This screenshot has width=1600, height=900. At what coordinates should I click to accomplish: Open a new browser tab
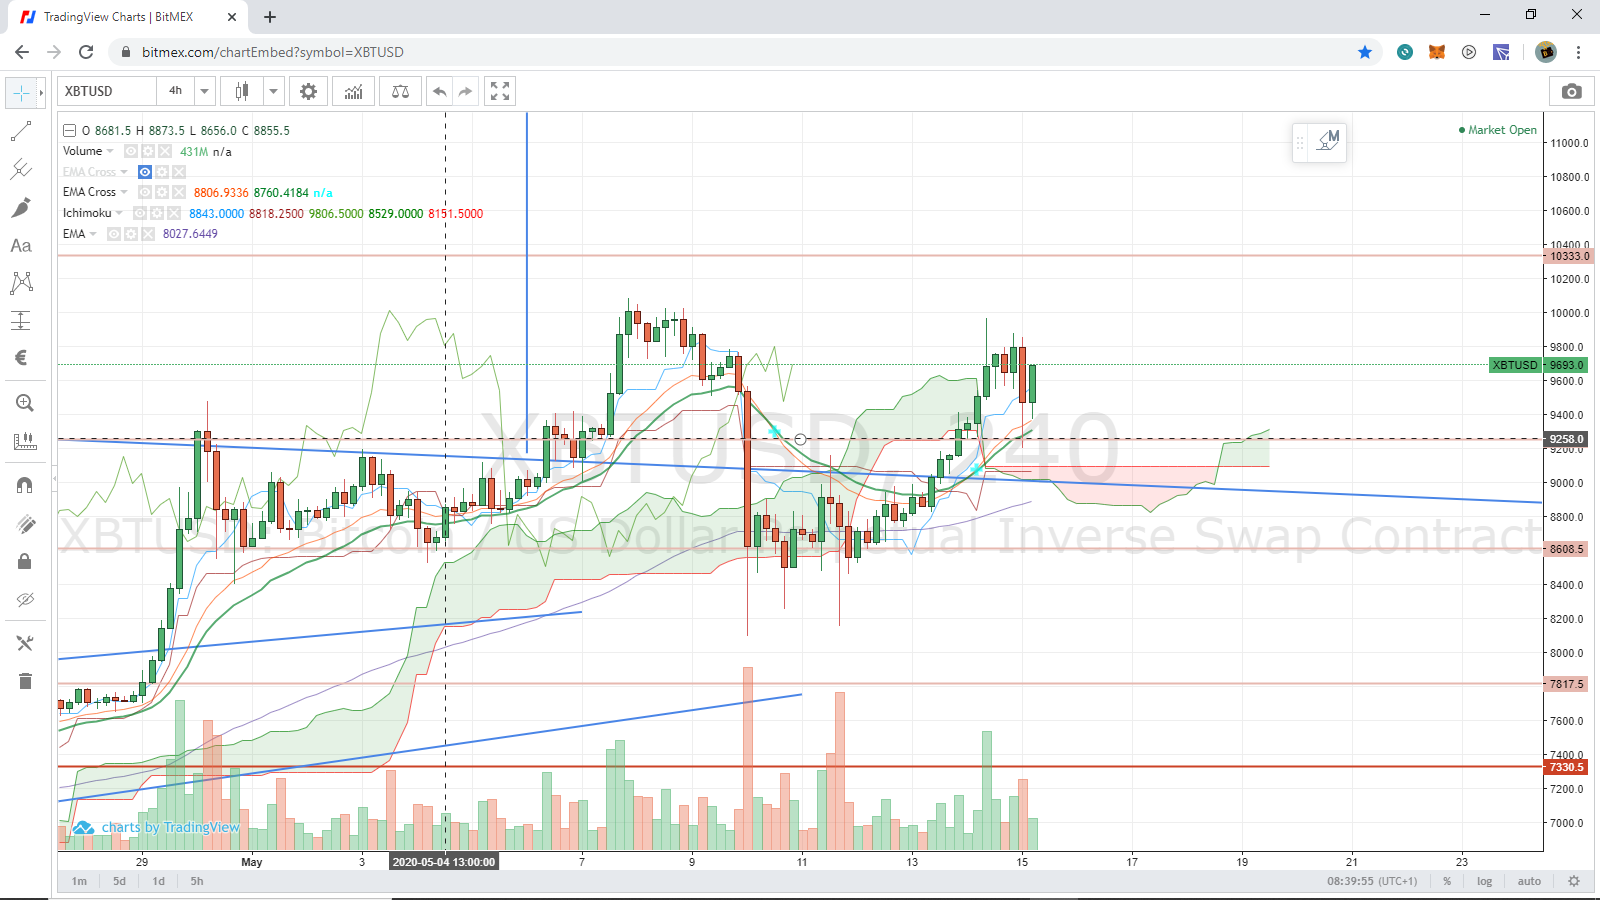(x=270, y=17)
